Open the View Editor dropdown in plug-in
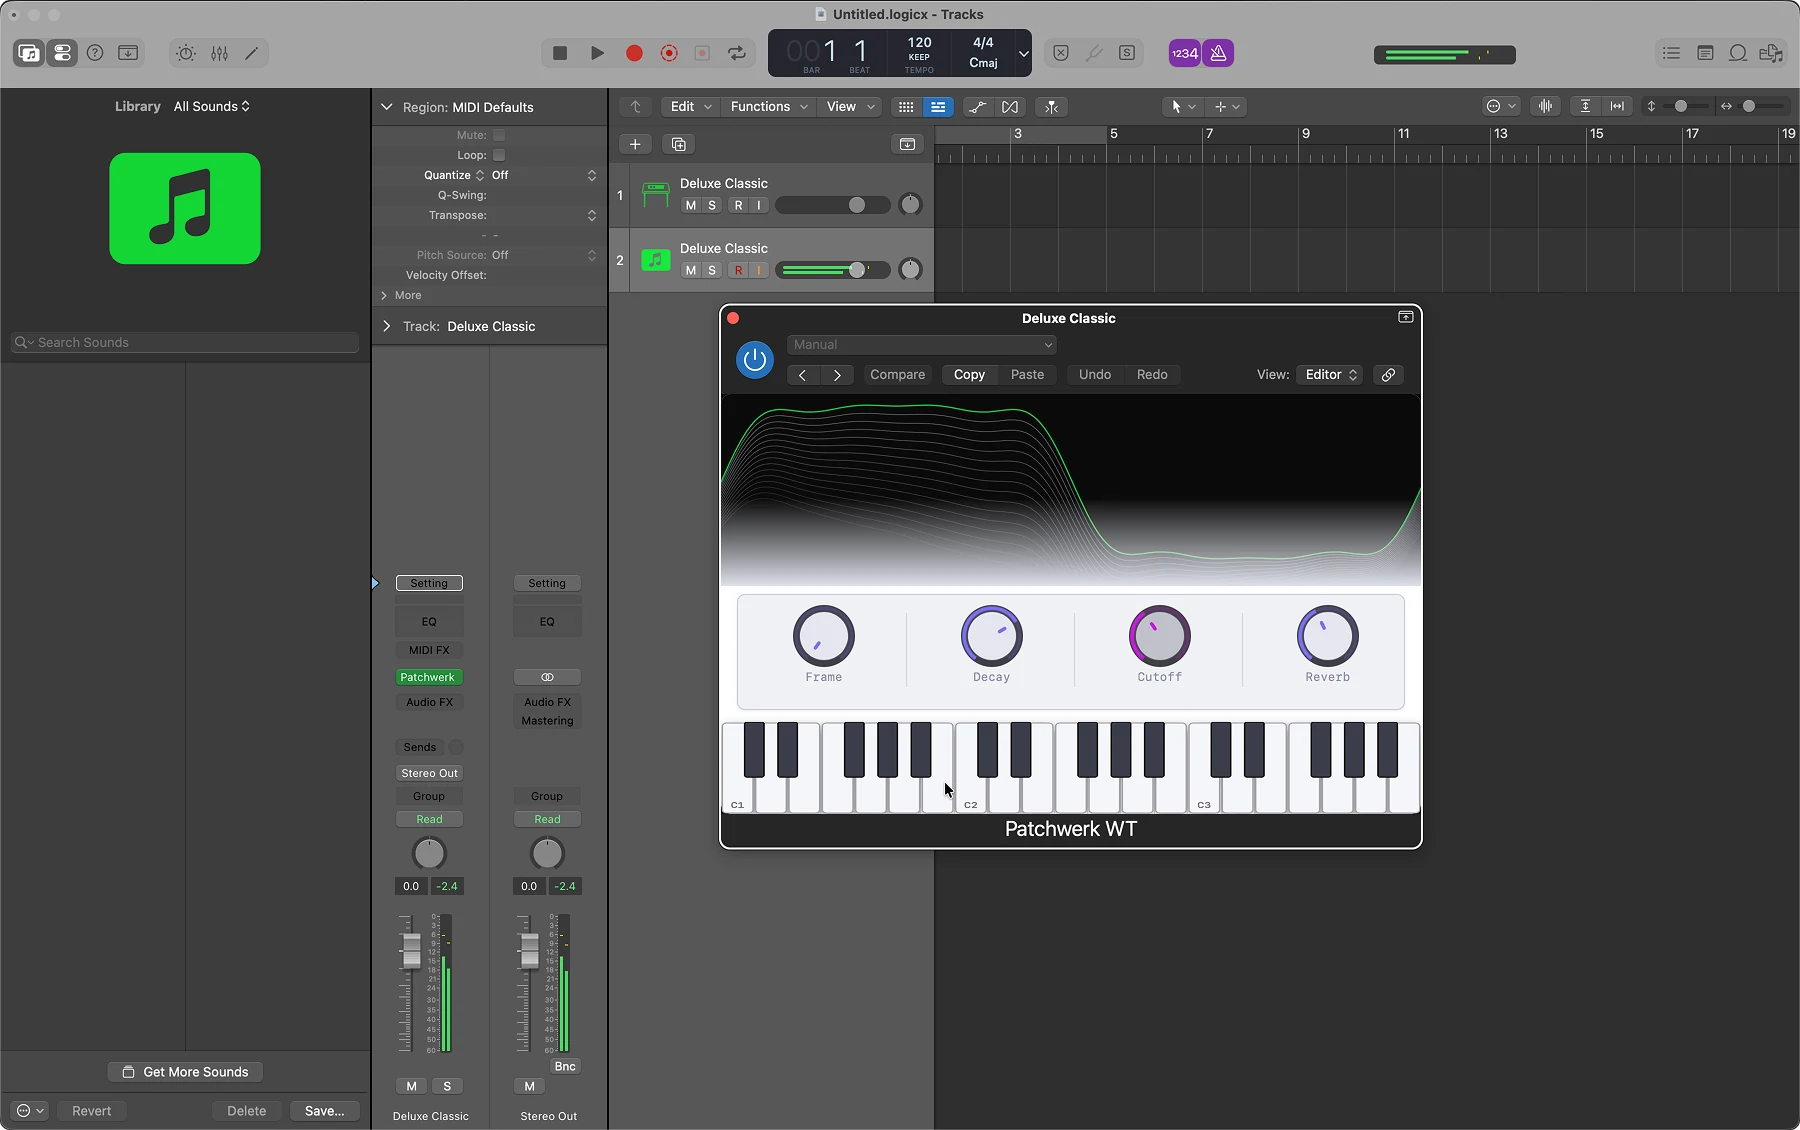This screenshot has width=1800, height=1130. coord(1329,375)
